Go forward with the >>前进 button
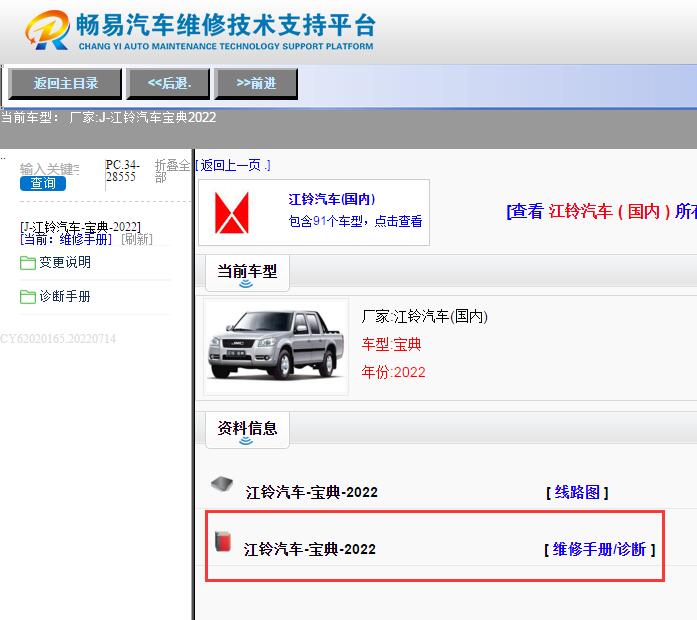This screenshot has height=620, width=697. 256,83
